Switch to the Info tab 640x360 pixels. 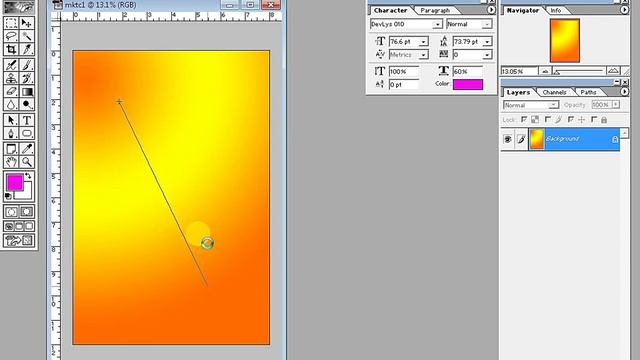click(x=556, y=10)
